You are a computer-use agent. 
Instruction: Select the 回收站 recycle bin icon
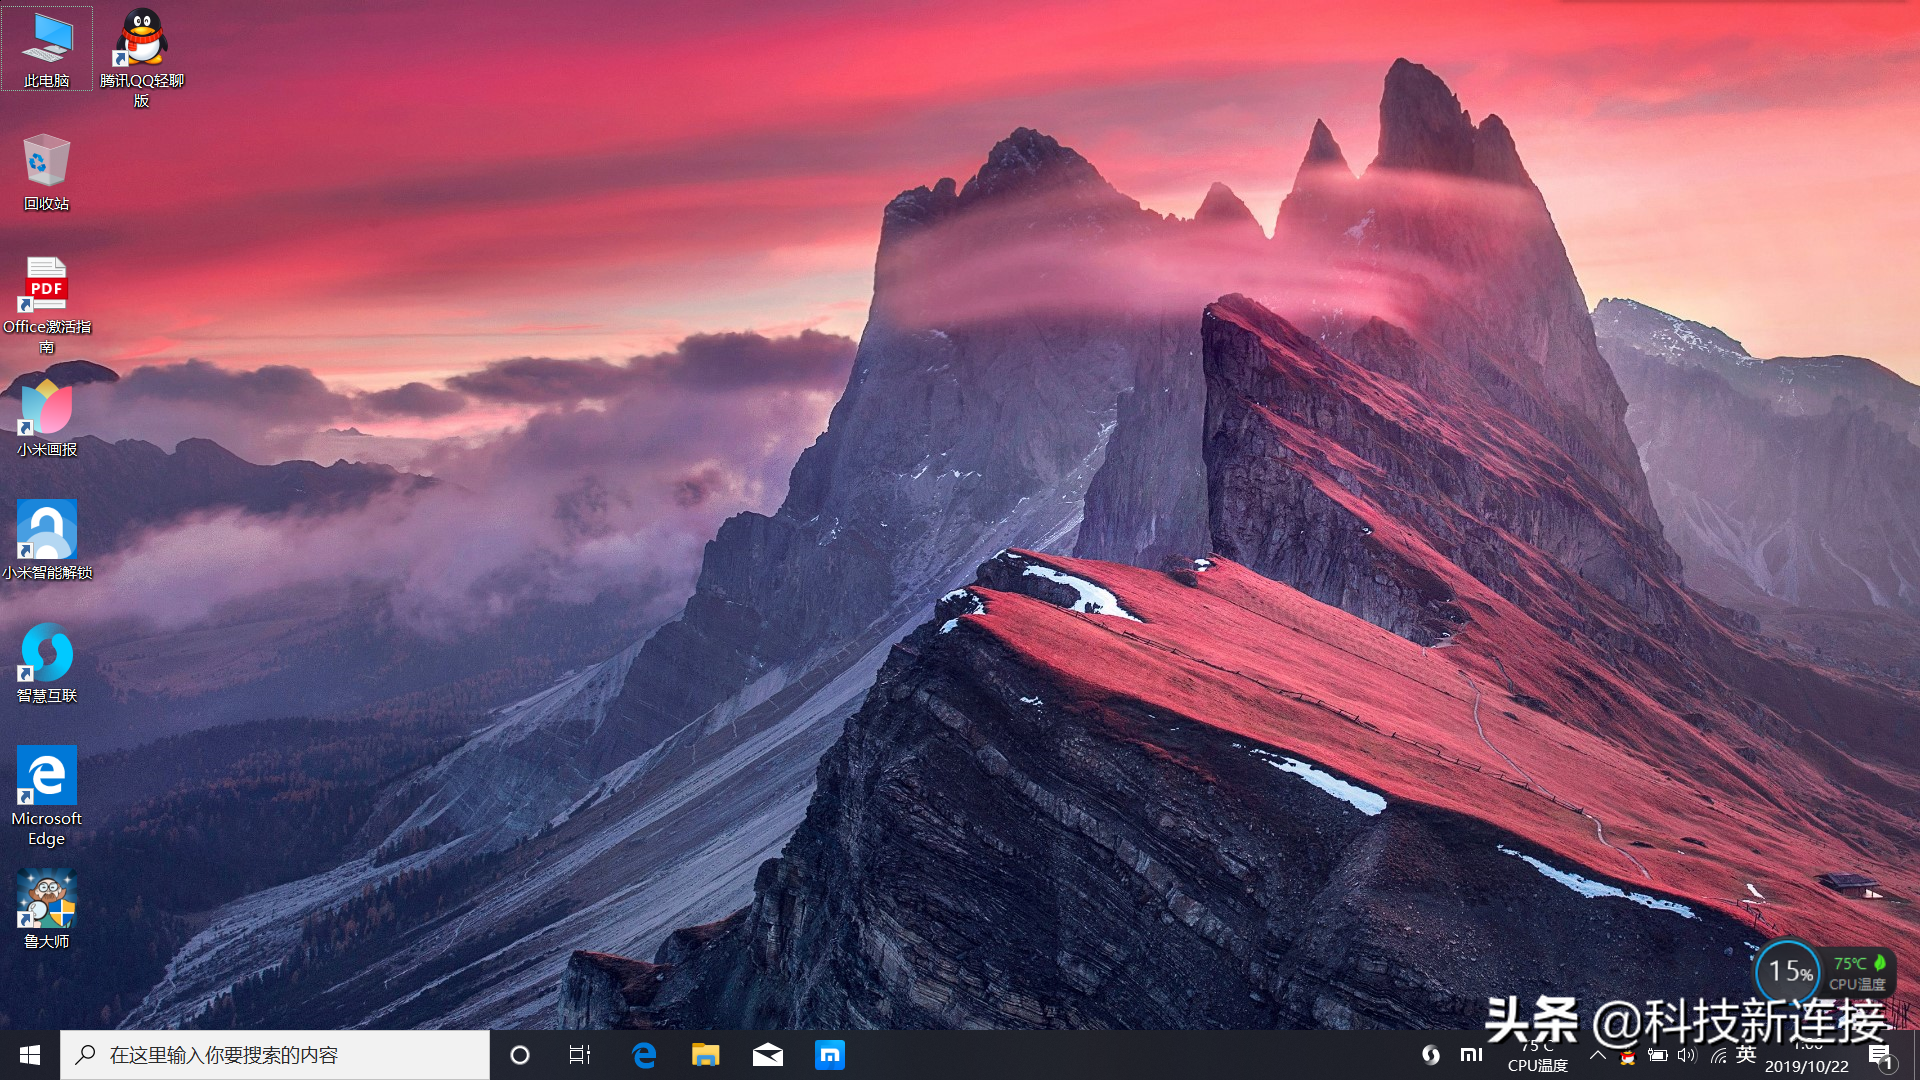pyautogui.click(x=47, y=173)
